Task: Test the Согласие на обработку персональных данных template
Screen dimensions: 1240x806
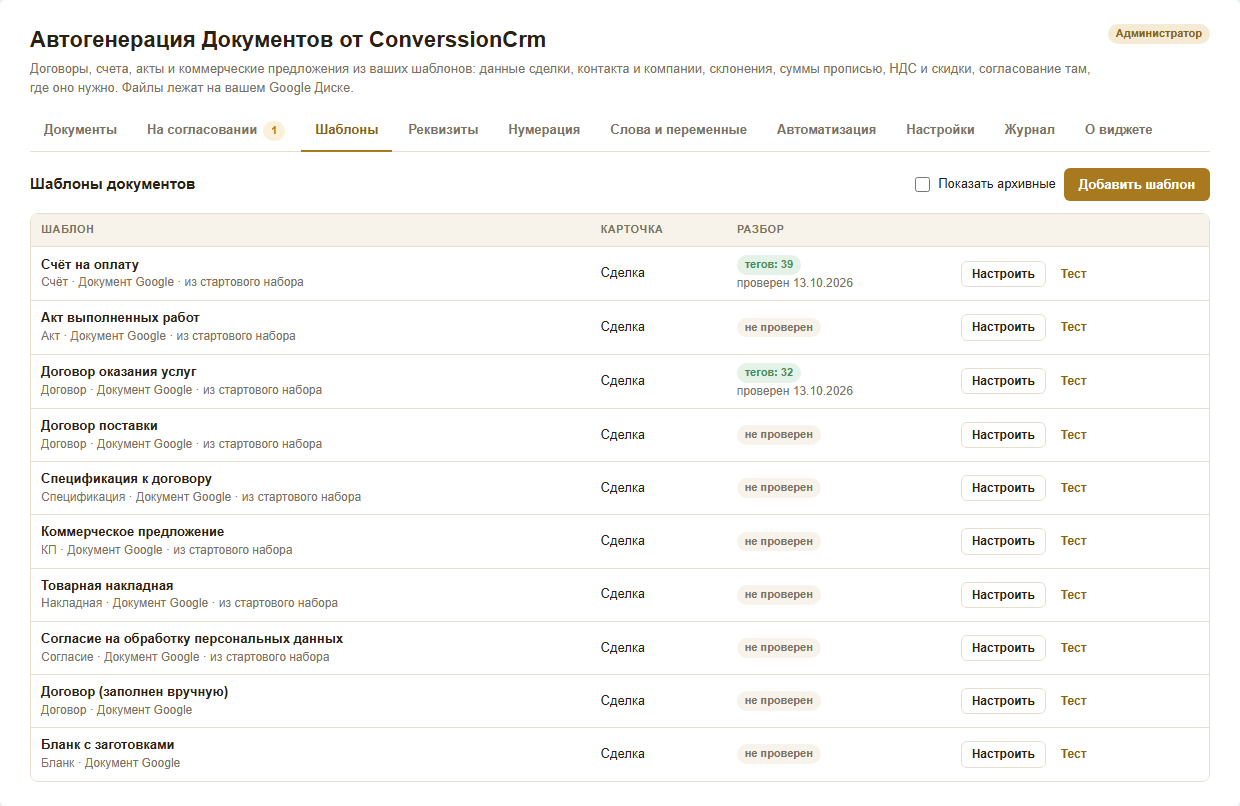Action: [1073, 648]
